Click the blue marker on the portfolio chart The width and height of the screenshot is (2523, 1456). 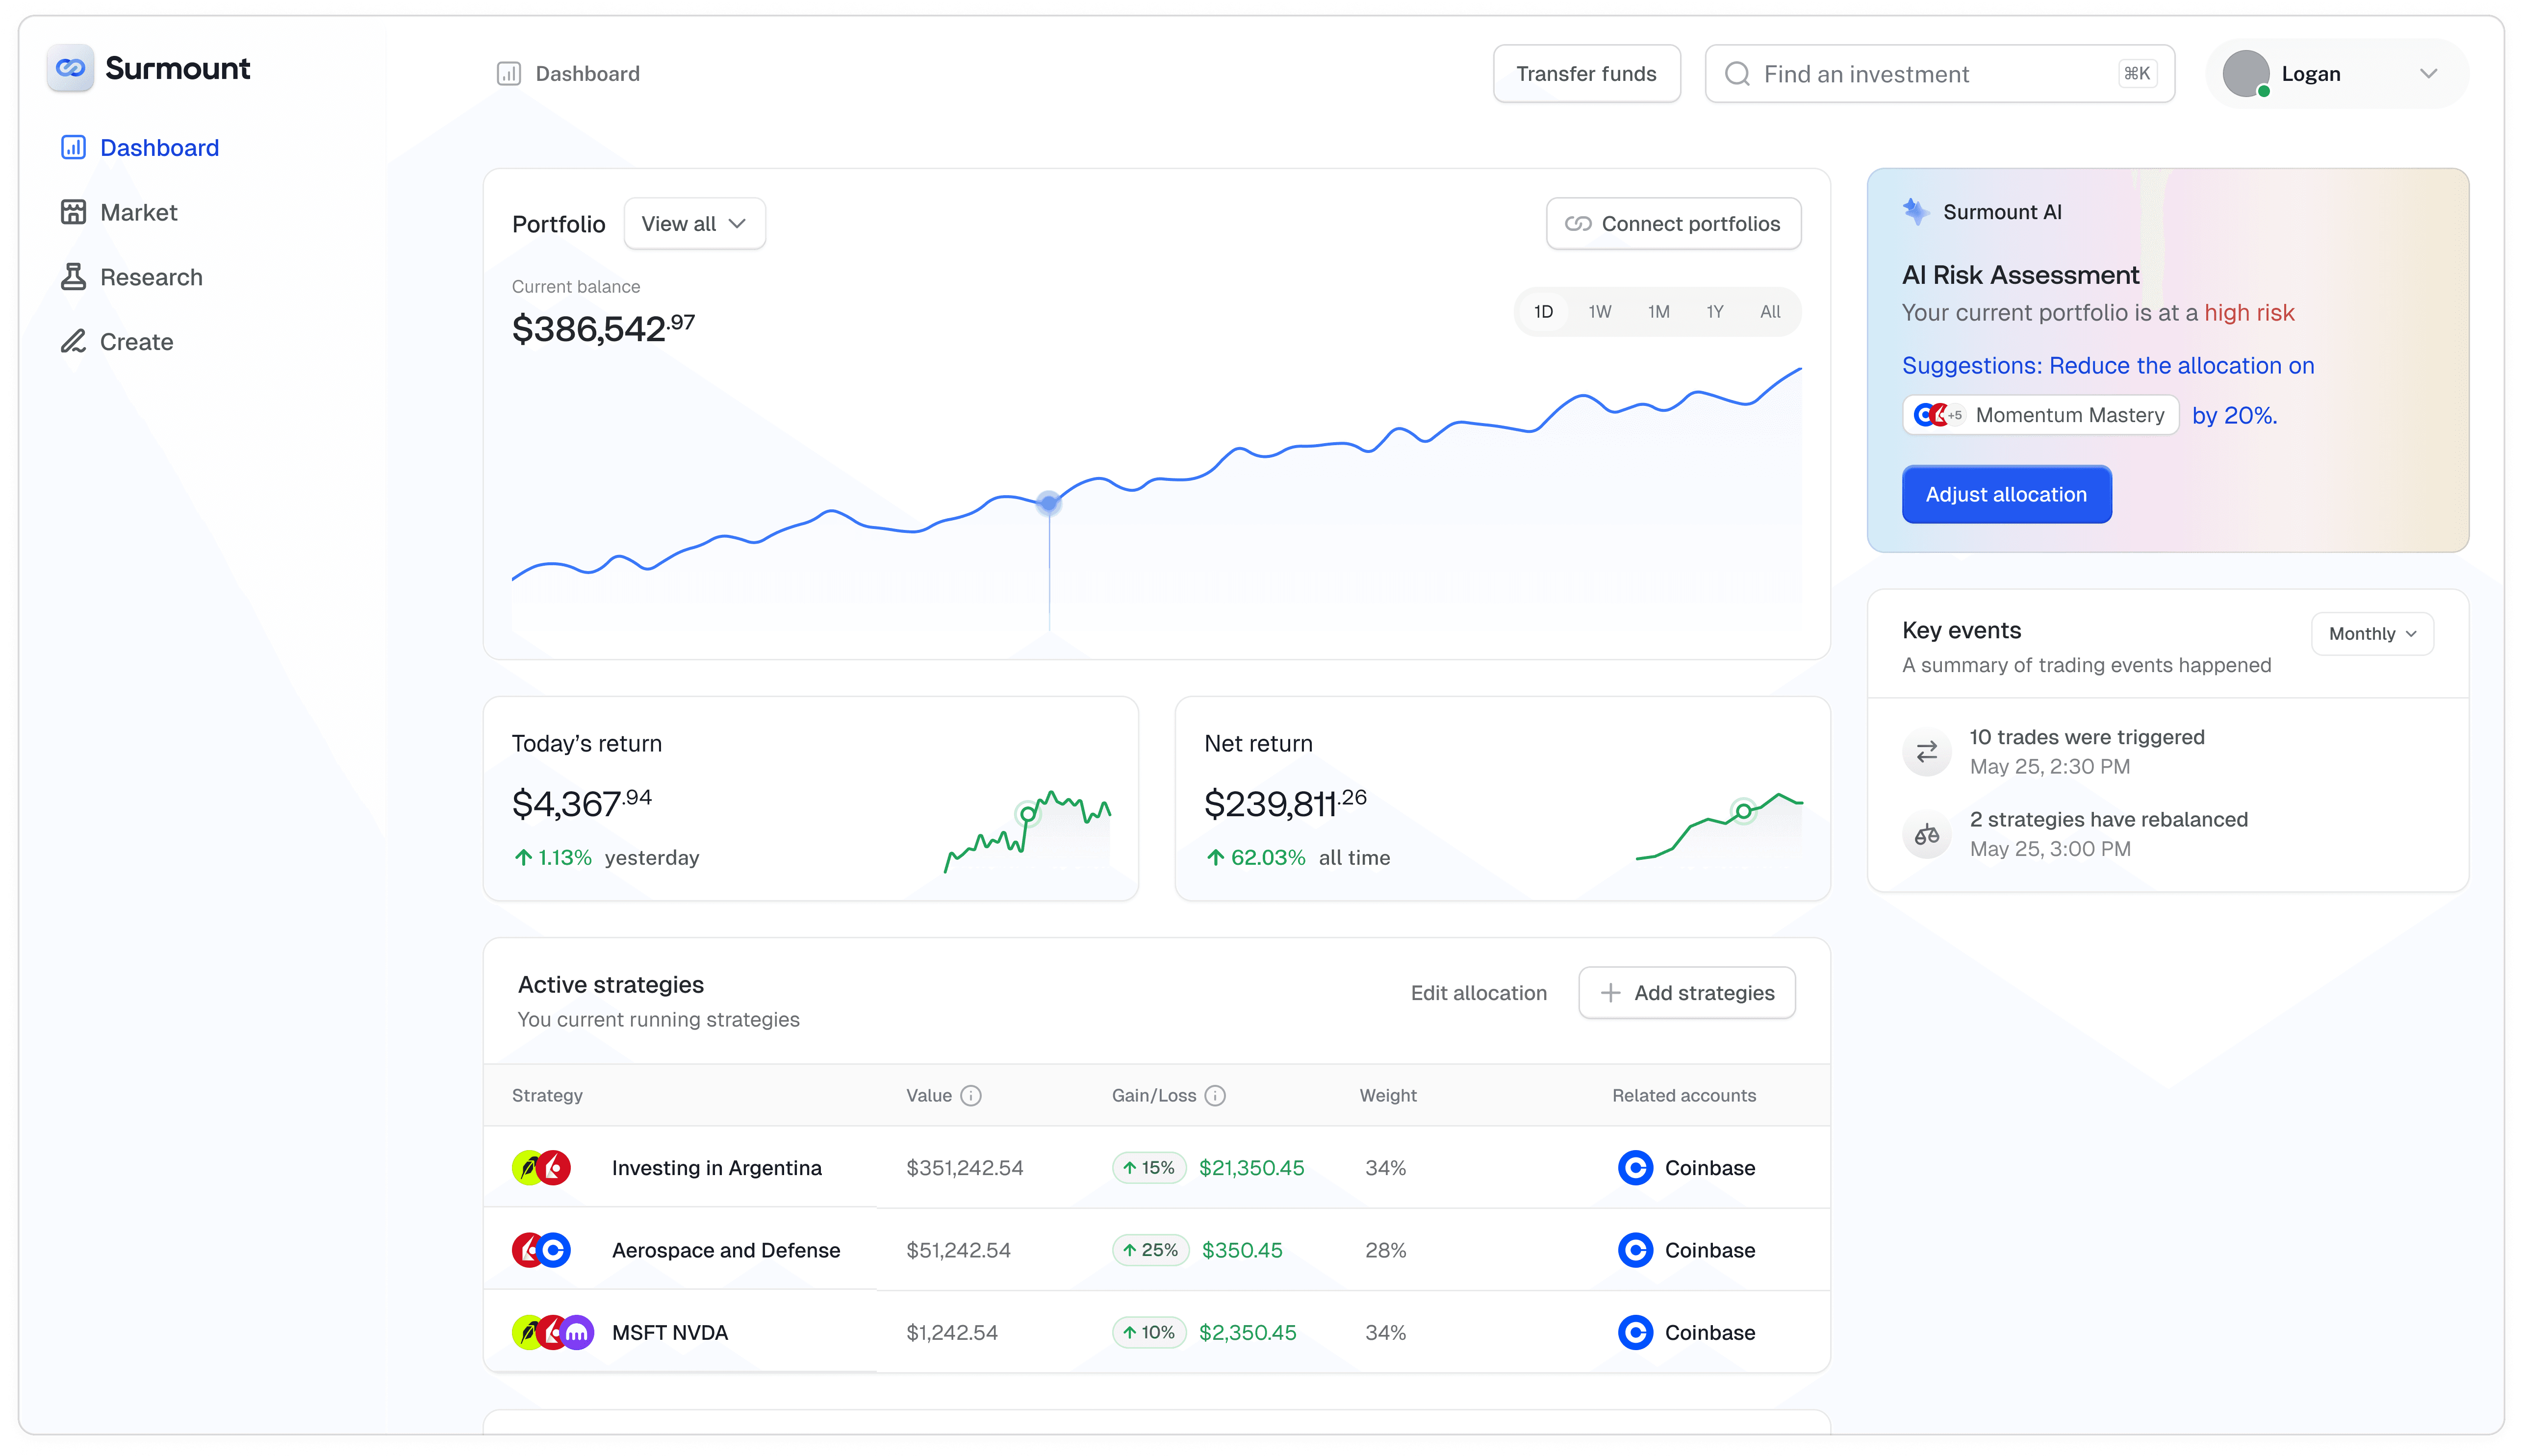coord(1048,503)
